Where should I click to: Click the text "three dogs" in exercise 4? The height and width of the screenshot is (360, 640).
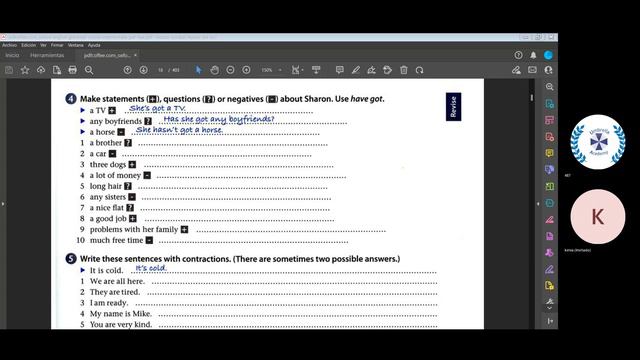click(x=108, y=164)
